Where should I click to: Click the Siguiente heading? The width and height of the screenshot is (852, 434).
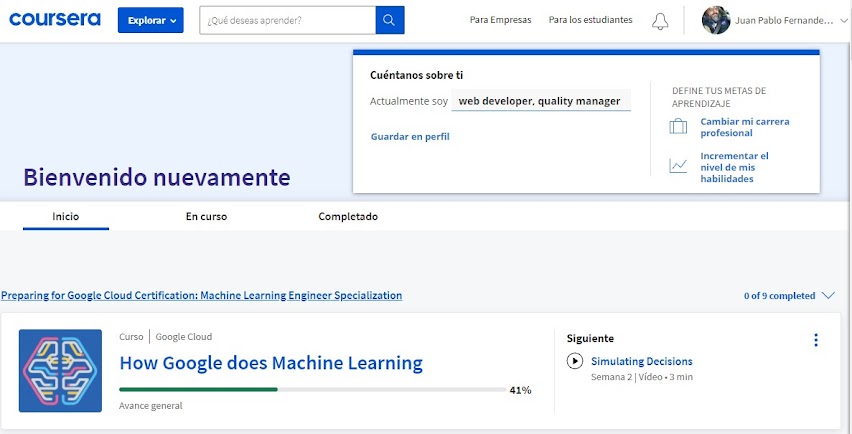click(590, 338)
